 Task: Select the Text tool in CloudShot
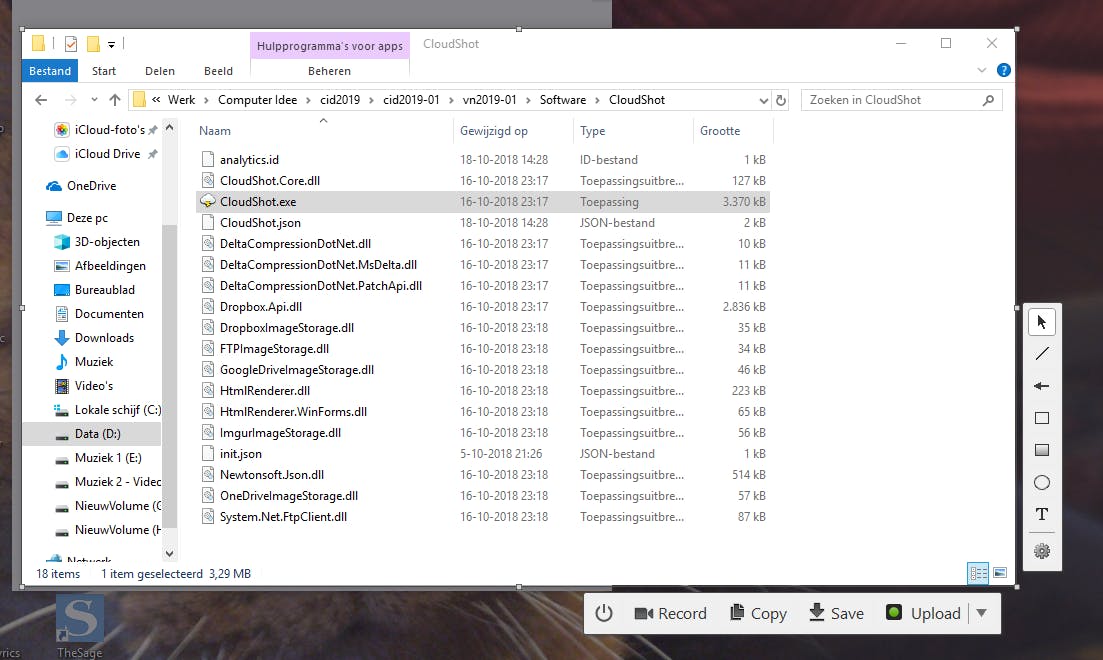click(x=1042, y=514)
